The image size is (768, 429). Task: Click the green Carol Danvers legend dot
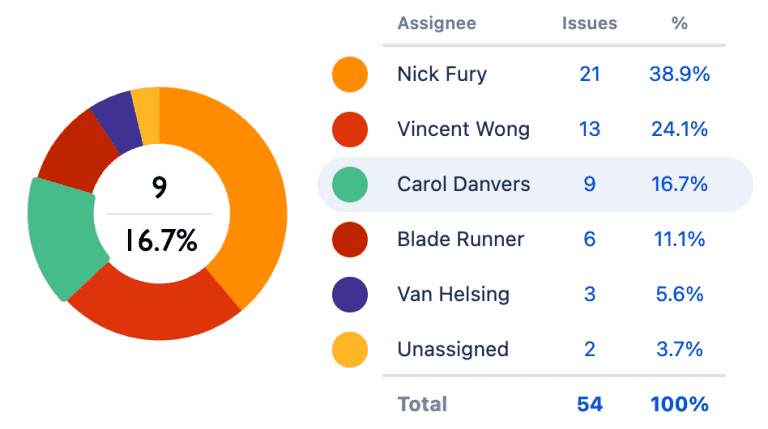350,184
